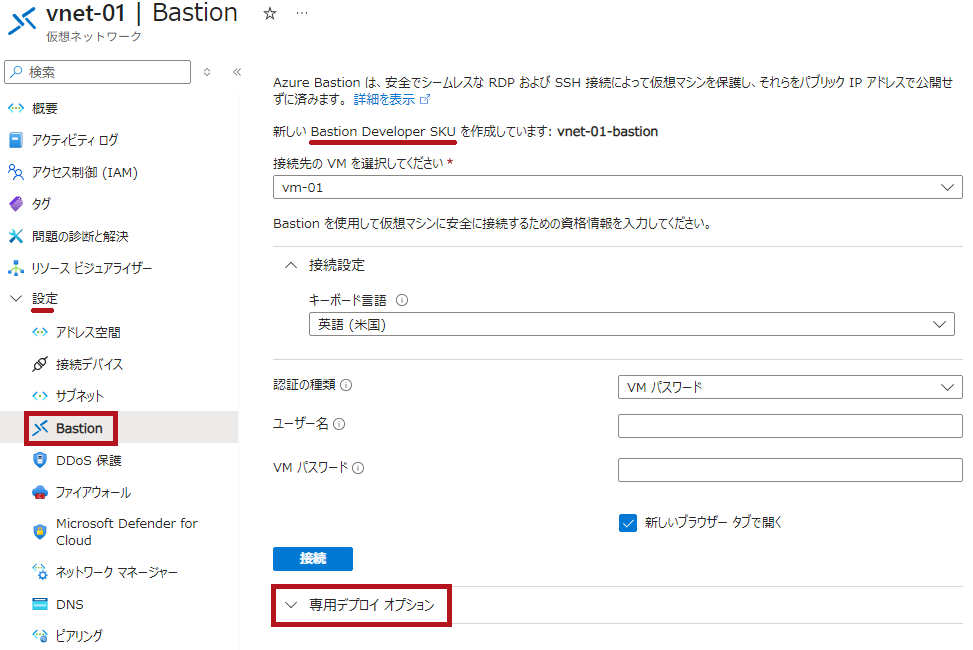Click the 検索 search field
This screenshot has width=973, height=650.
pos(97,72)
